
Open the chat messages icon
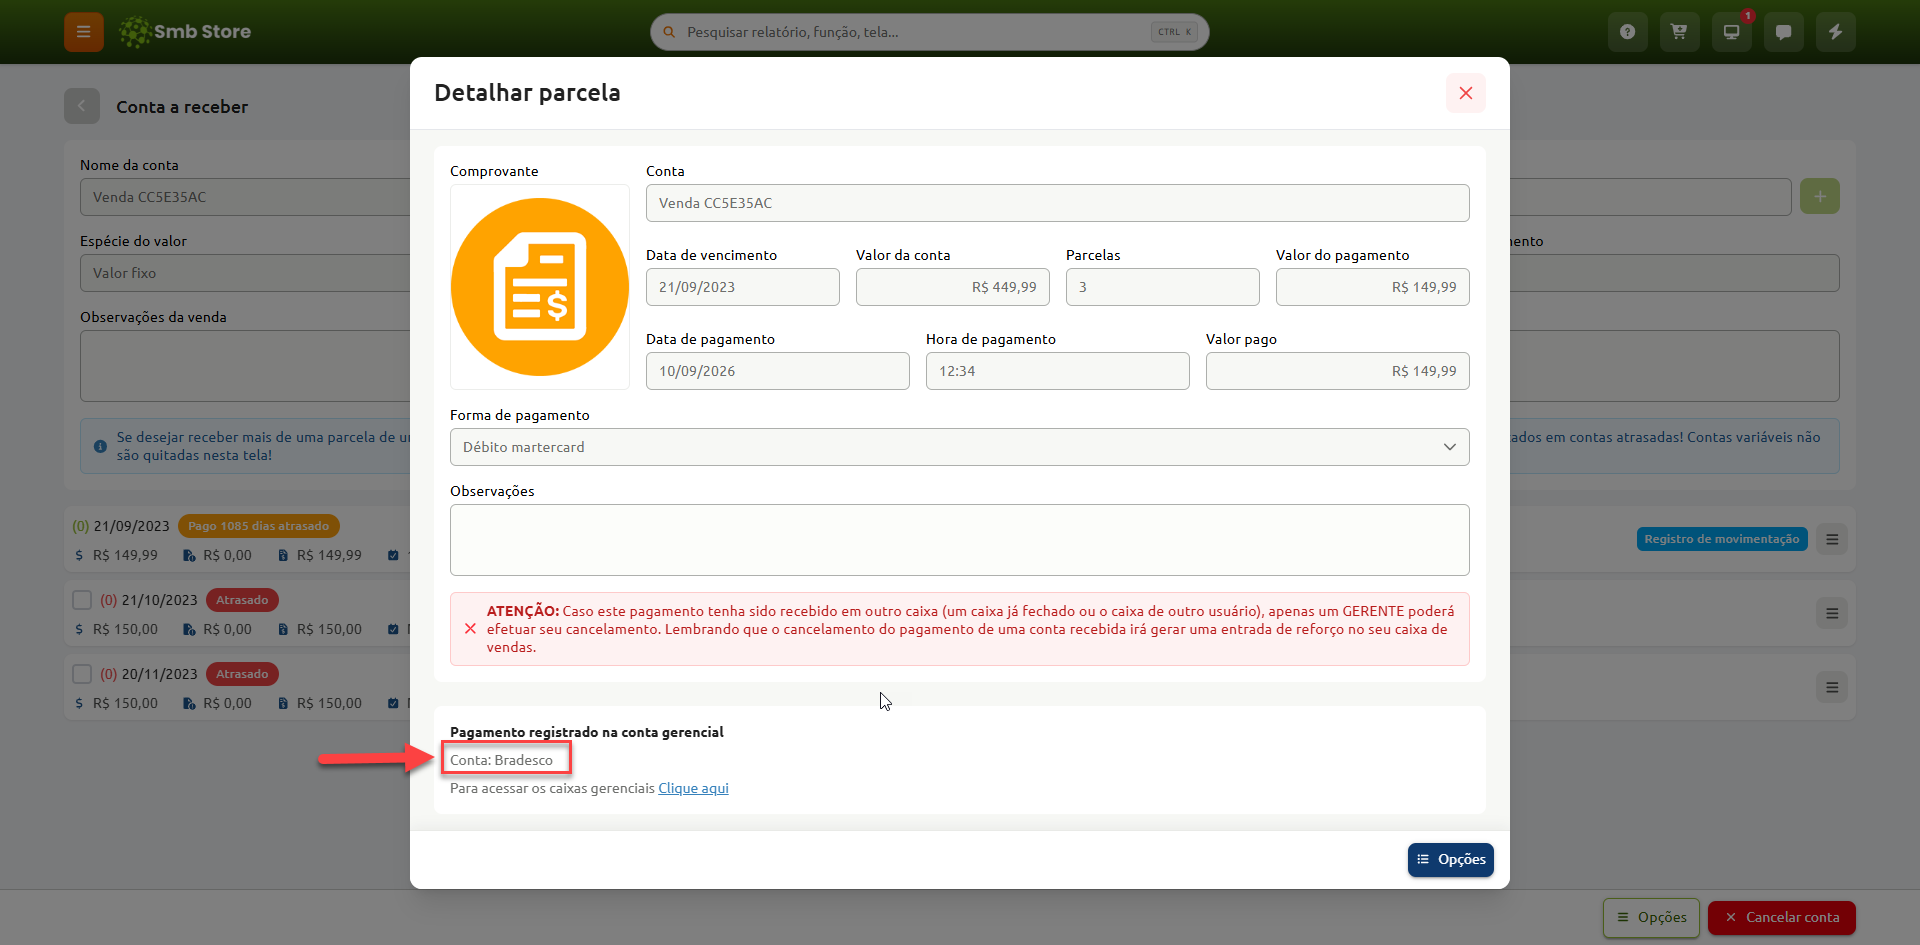tap(1784, 32)
